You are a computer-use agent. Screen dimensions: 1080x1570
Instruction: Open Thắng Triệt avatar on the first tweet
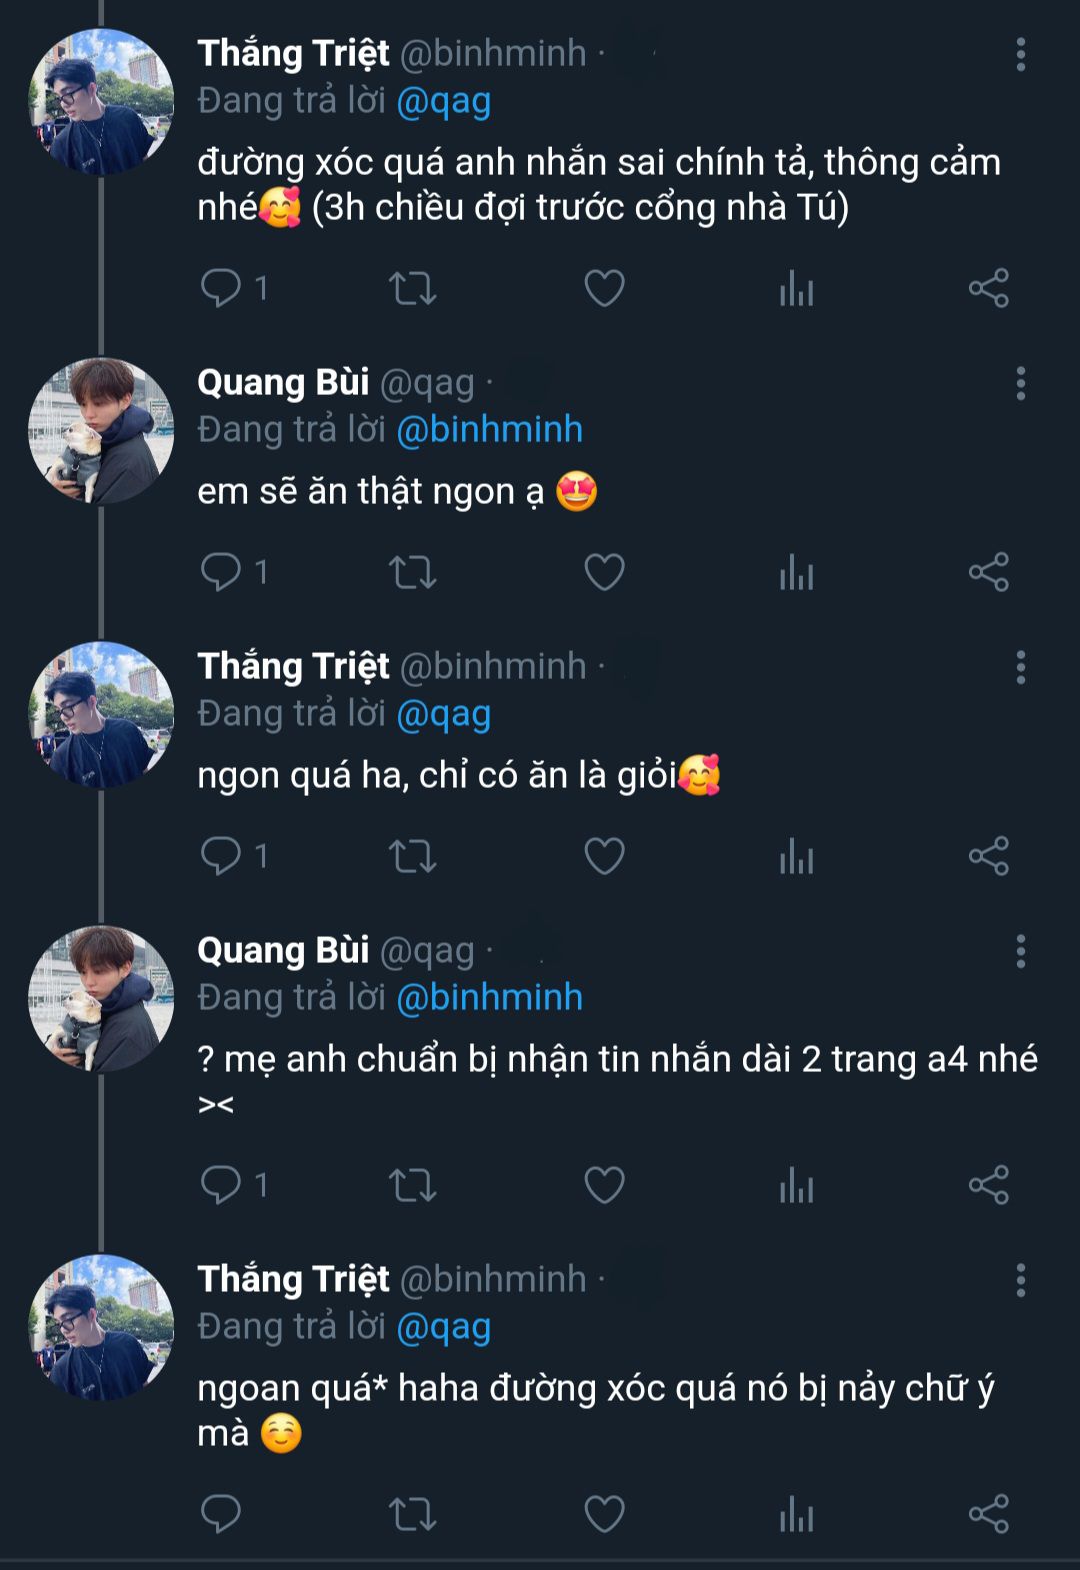click(x=100, y=102)
